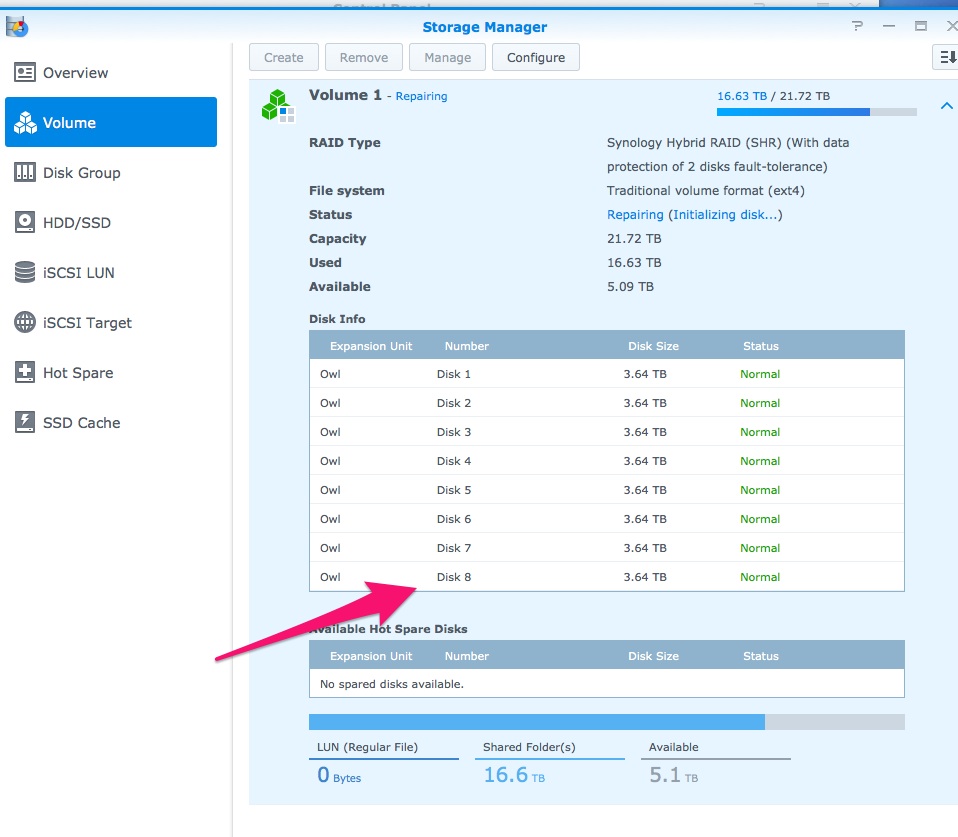The width and height of the screenshot is (958, 837).
Task: Click 'Traditional volume format (ext4)' text
Action: [x=706, y=191]
